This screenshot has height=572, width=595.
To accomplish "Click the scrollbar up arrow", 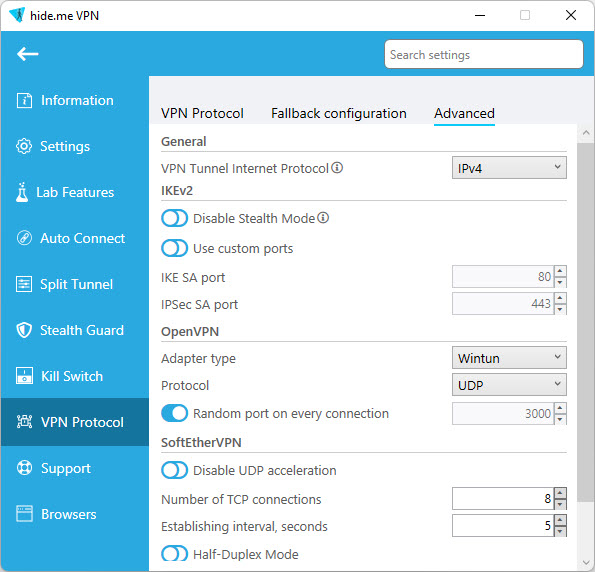I will tap(586, 132).
